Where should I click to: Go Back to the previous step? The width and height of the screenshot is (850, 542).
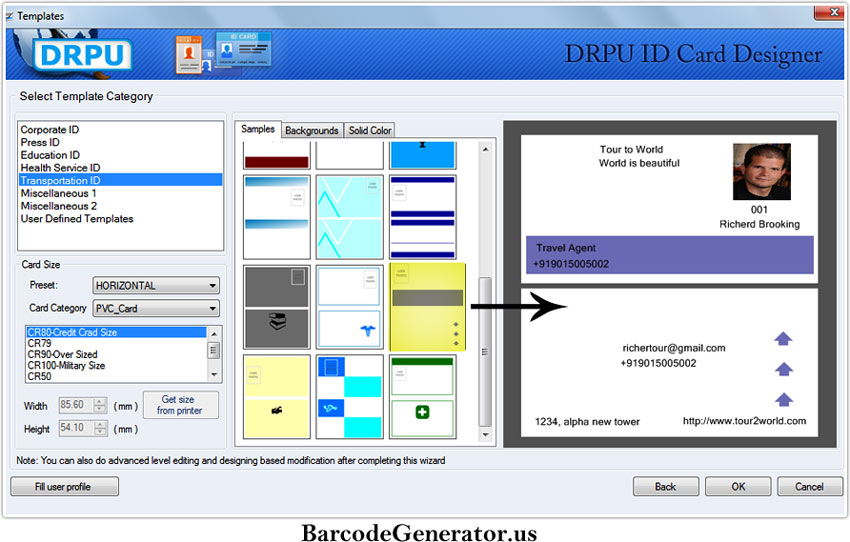(666, 486)
